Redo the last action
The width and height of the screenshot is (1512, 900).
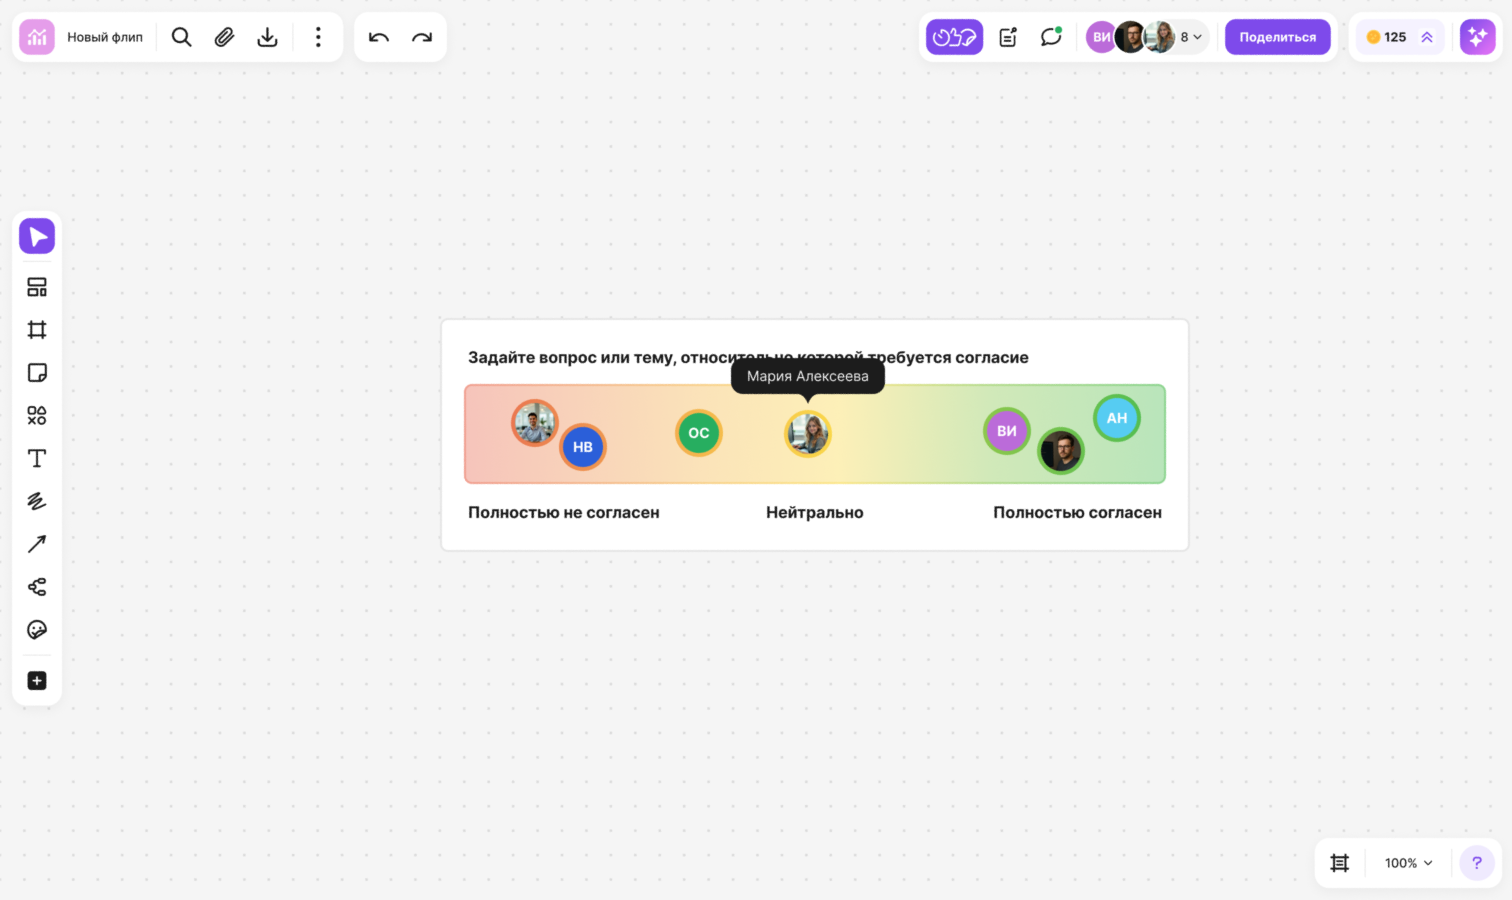tap(422, 37)
